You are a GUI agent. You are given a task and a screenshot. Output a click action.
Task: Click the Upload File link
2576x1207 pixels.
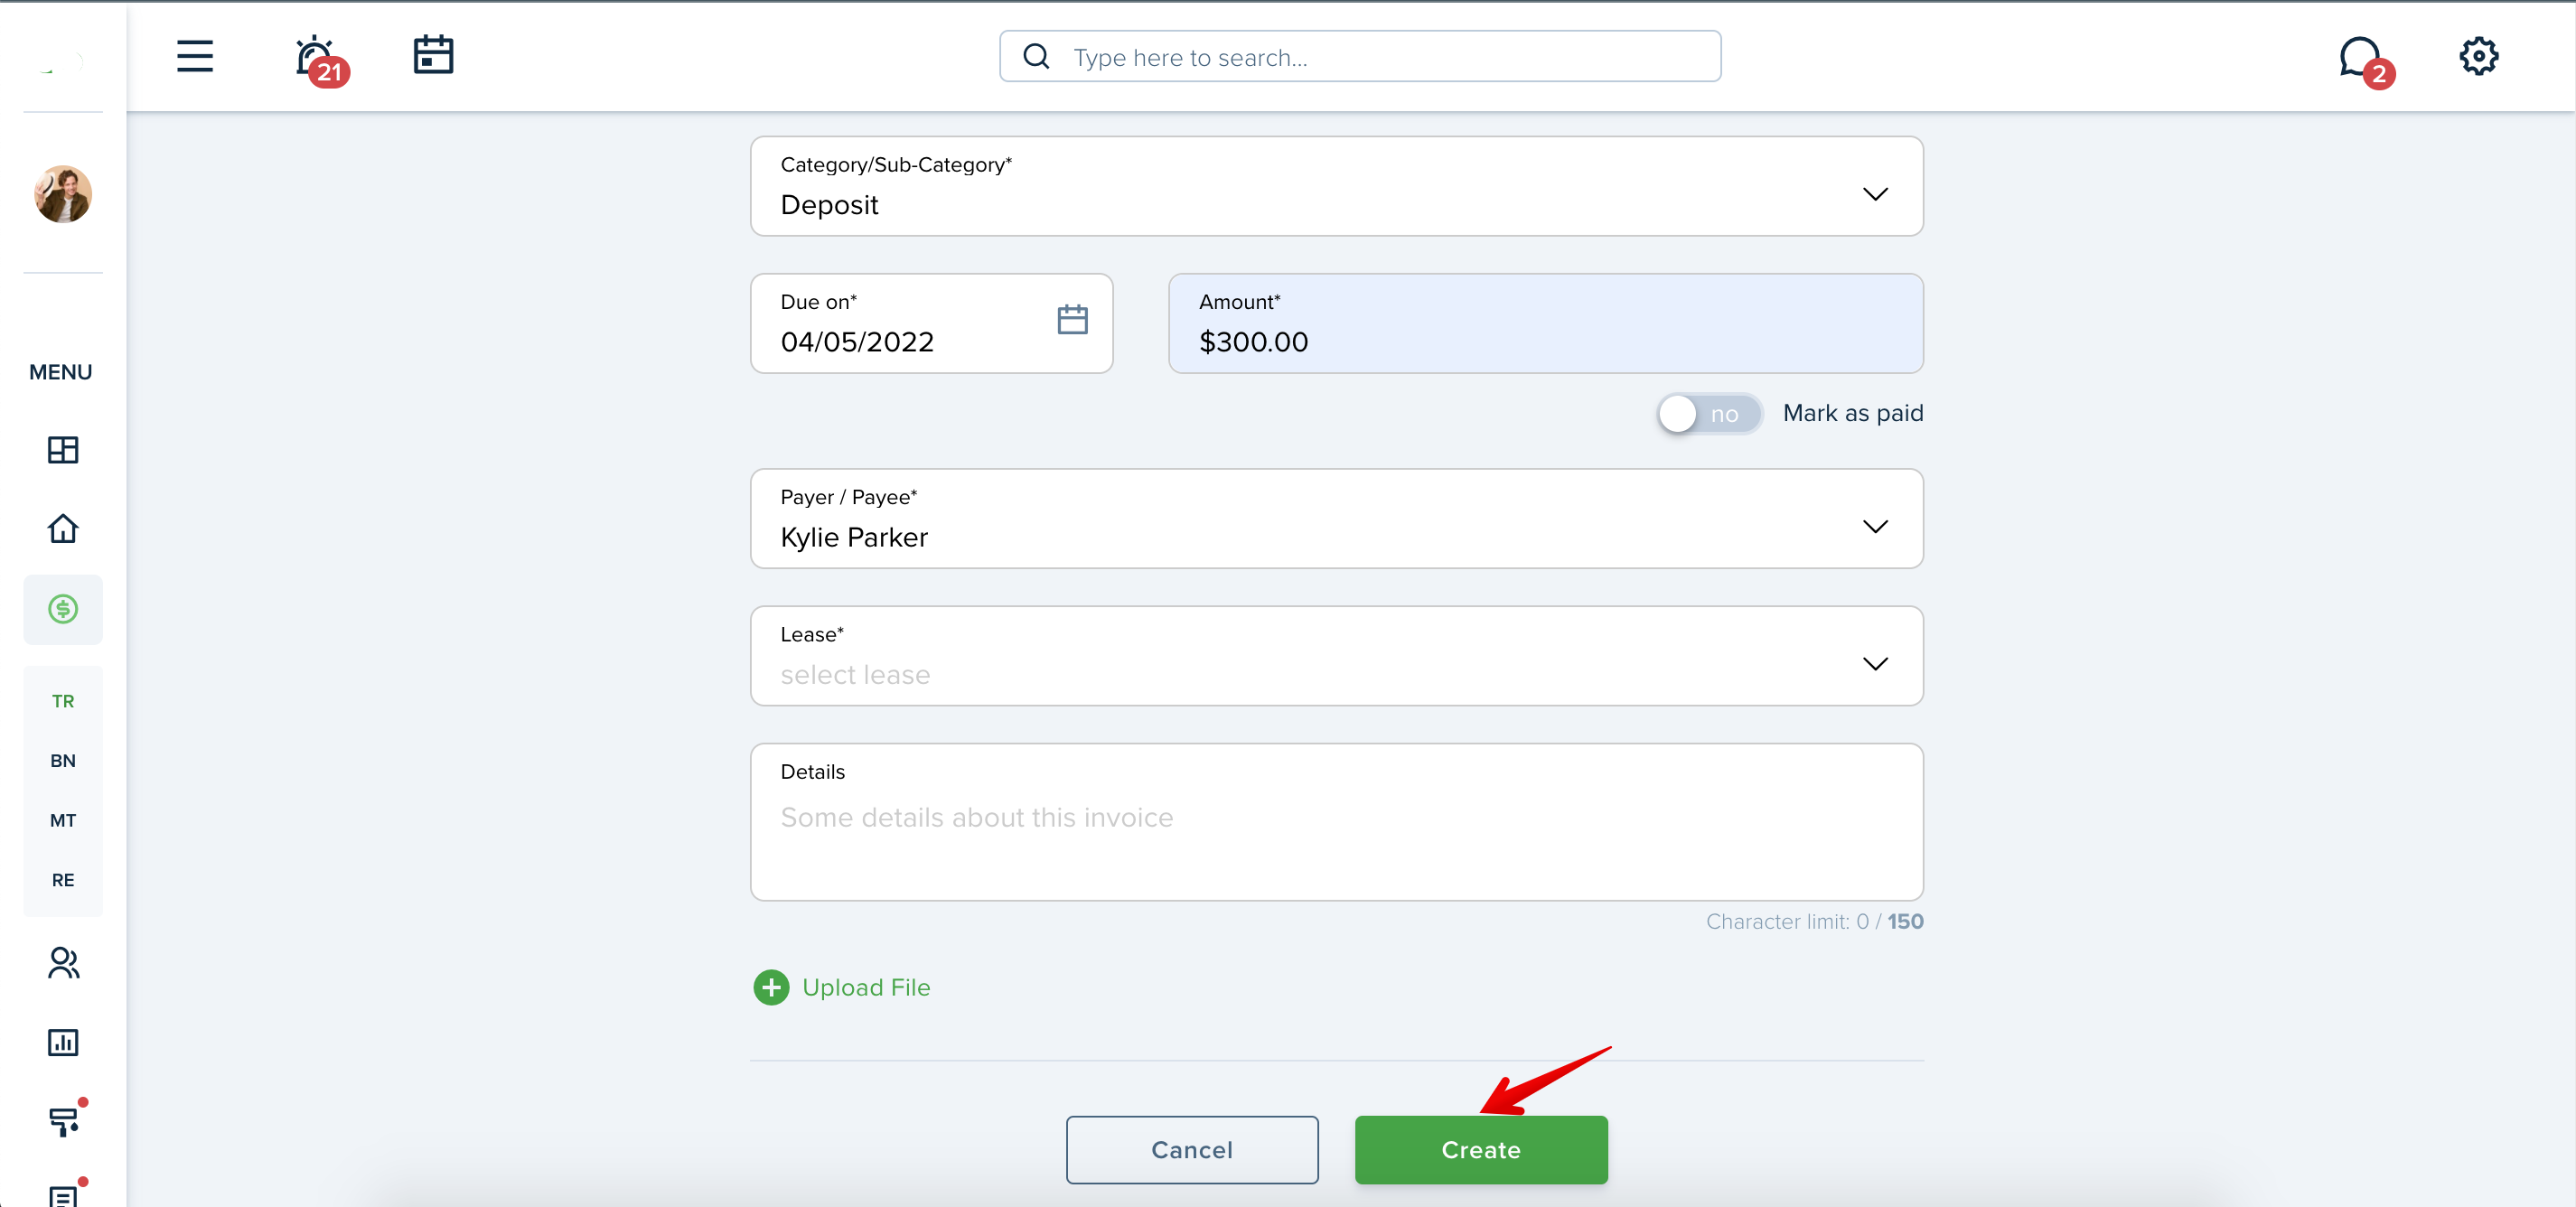(866, 988)
